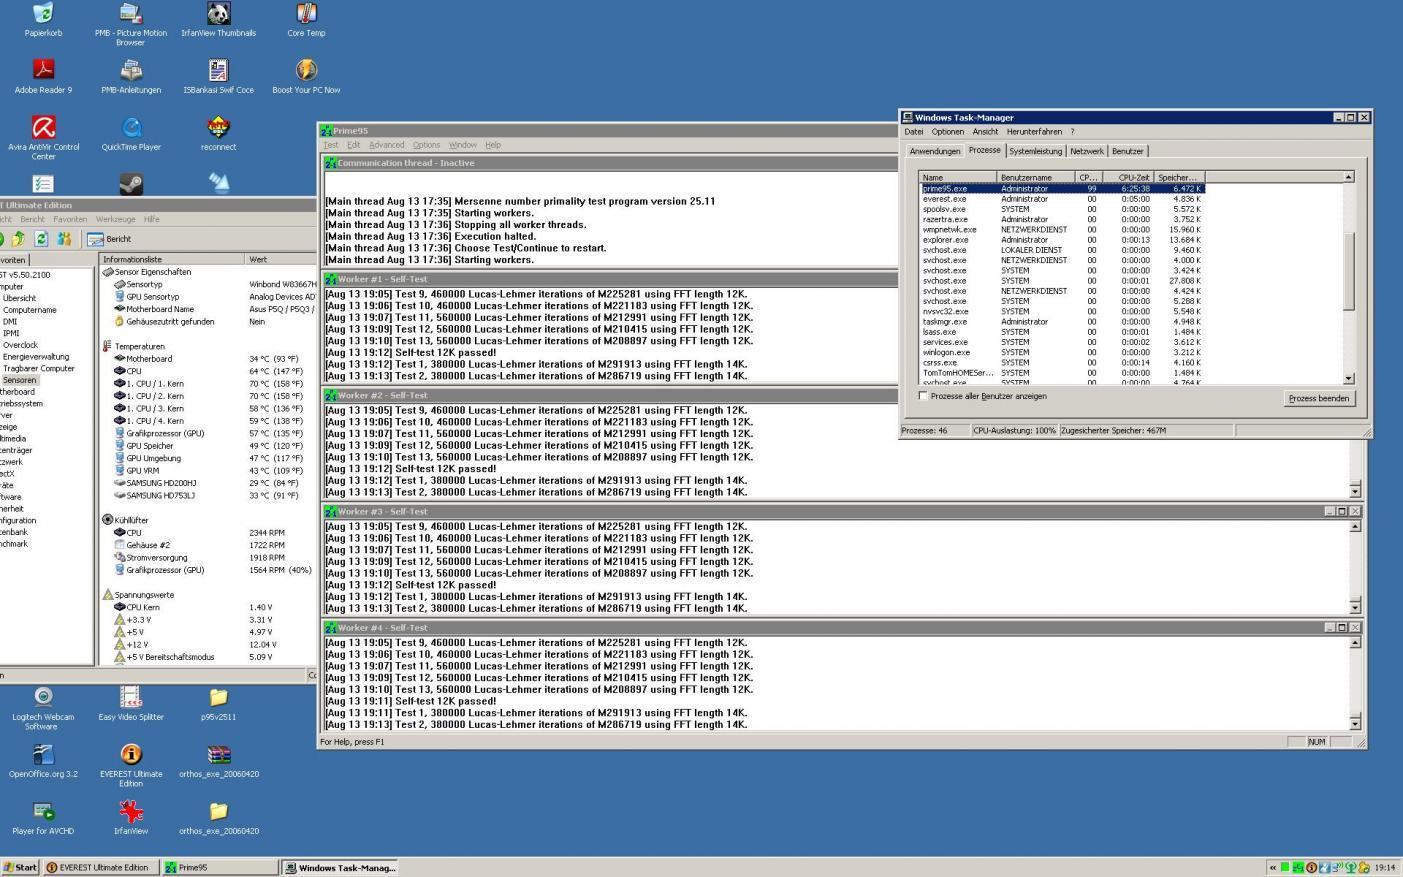
Task: Sort processes by Name column header
Action: (958, 177)
